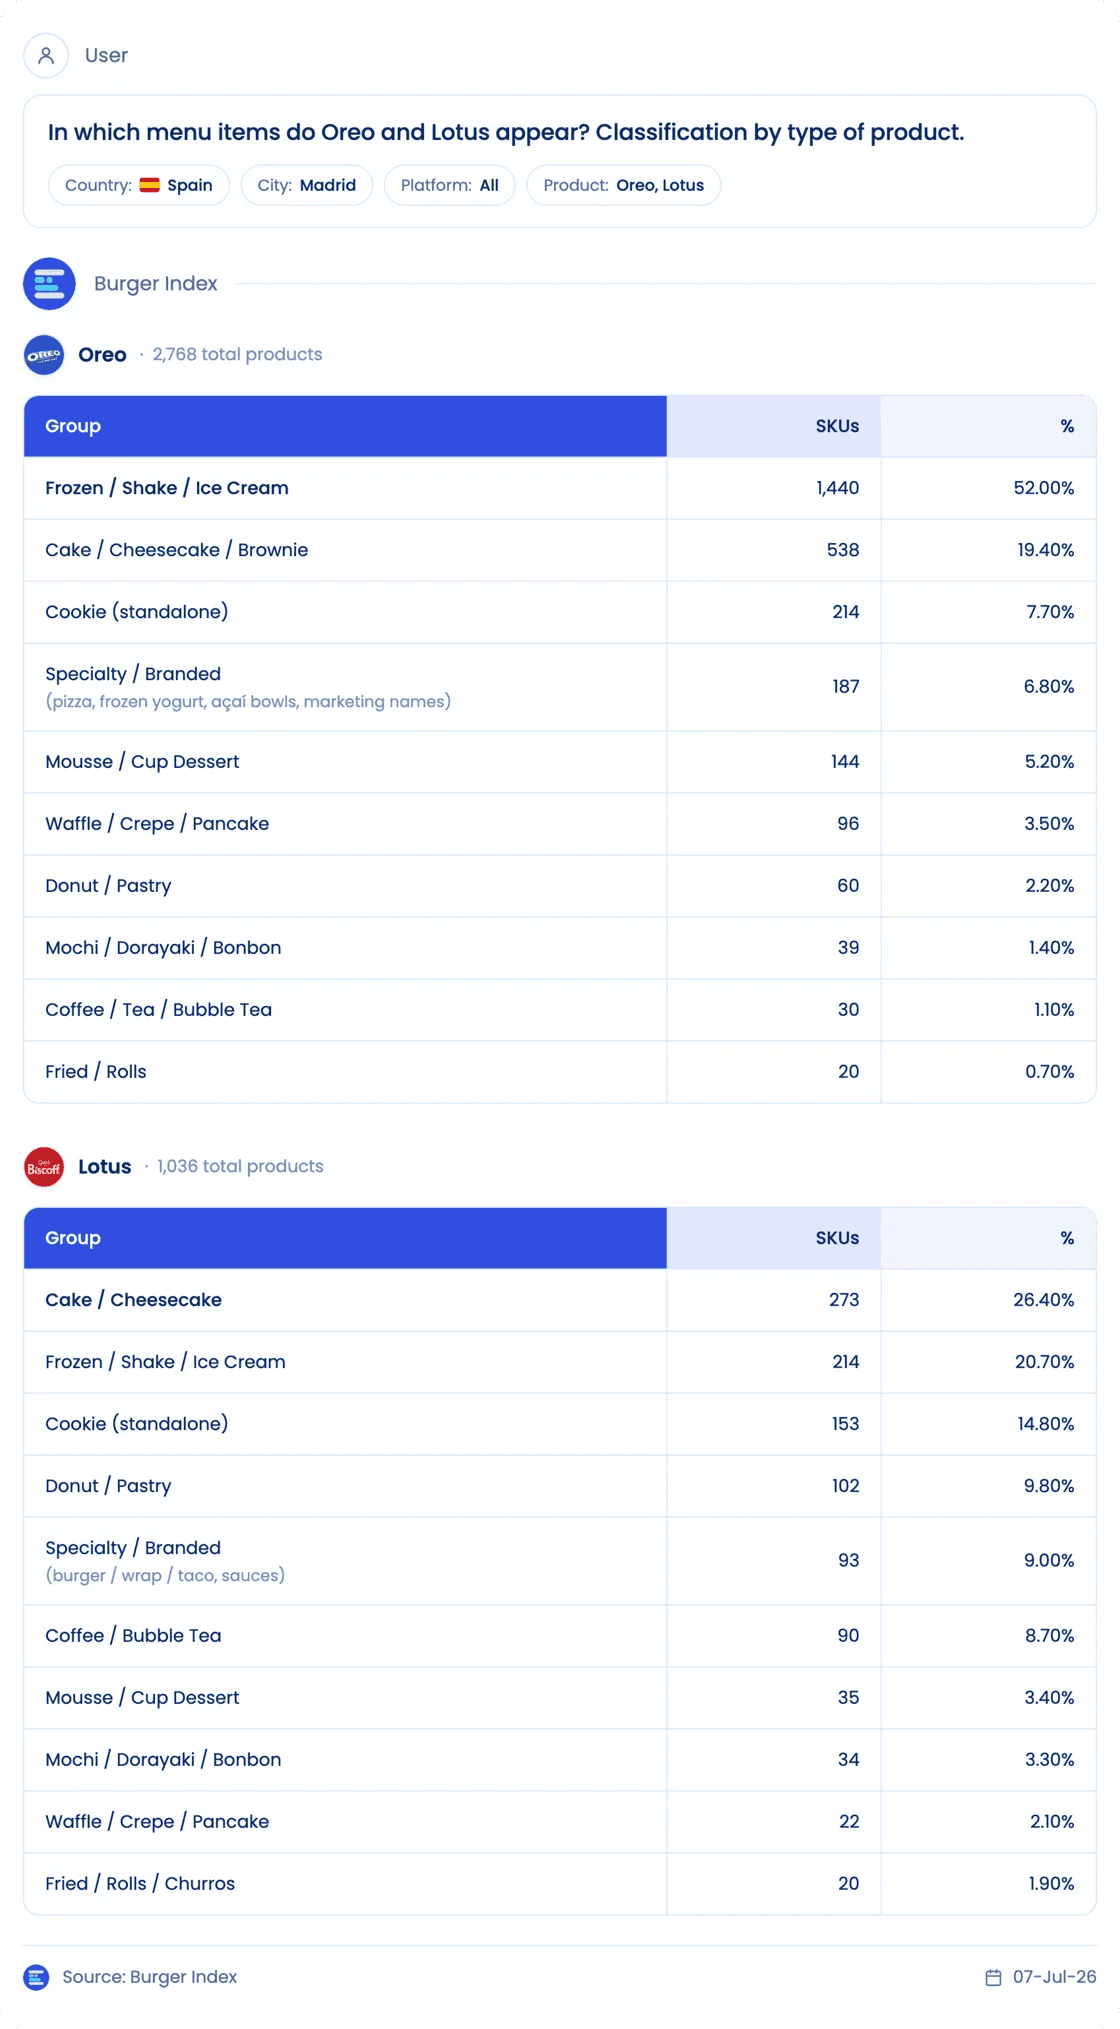Open the Platform: All filter chip
This screenshot has height=2029, width=1120.
450,185
